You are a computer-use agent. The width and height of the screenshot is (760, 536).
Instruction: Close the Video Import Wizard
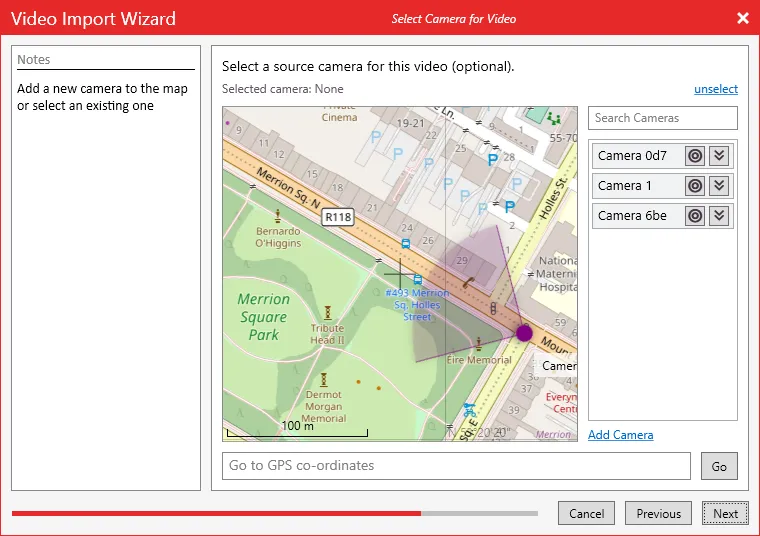click(x=743, y=18)
